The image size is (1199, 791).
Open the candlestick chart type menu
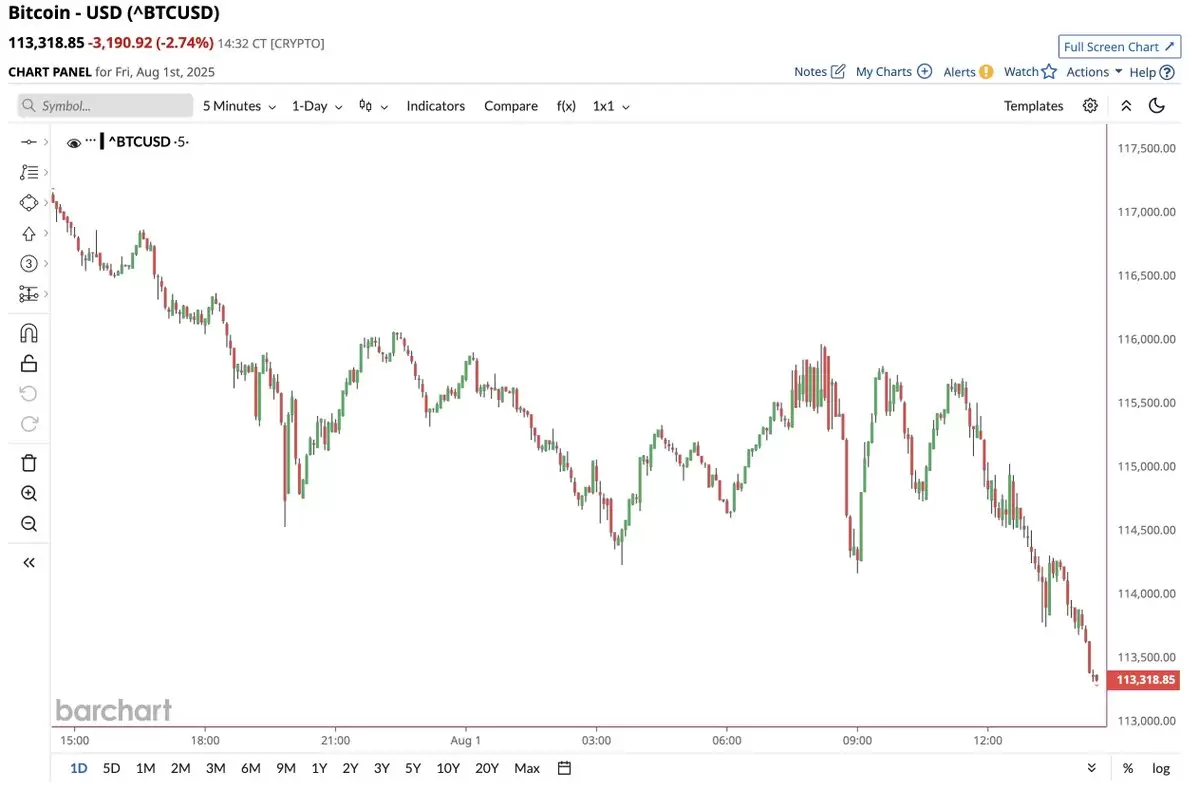(x=373, y=106)
